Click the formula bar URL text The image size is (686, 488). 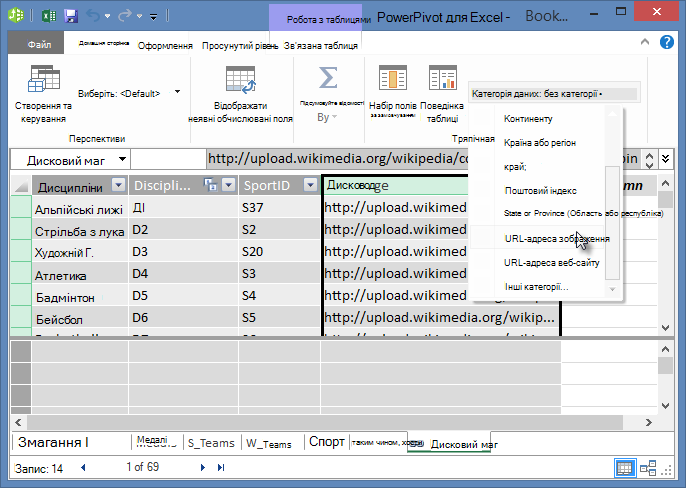(x=338, y=158)
